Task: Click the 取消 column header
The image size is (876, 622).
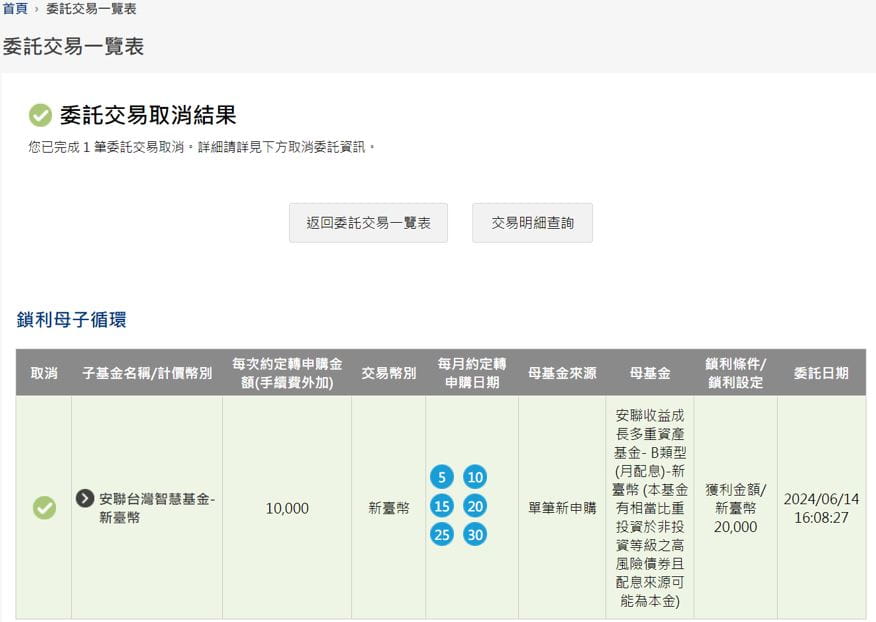Action: (x=44, y=373)
